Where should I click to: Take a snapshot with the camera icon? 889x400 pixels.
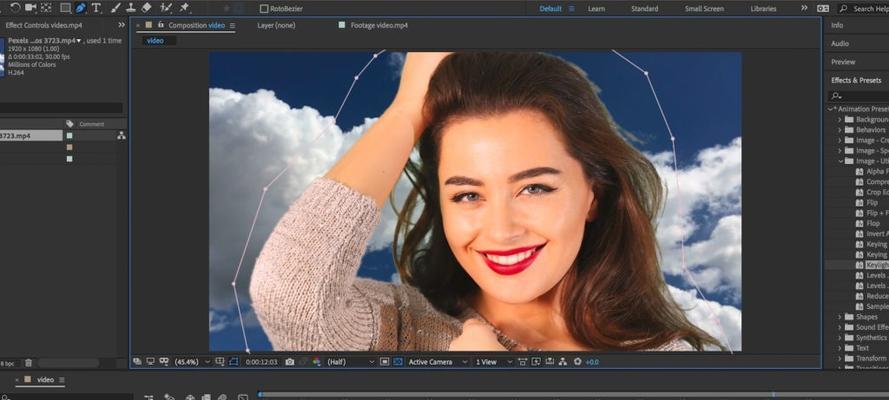[x=290, y=361]
